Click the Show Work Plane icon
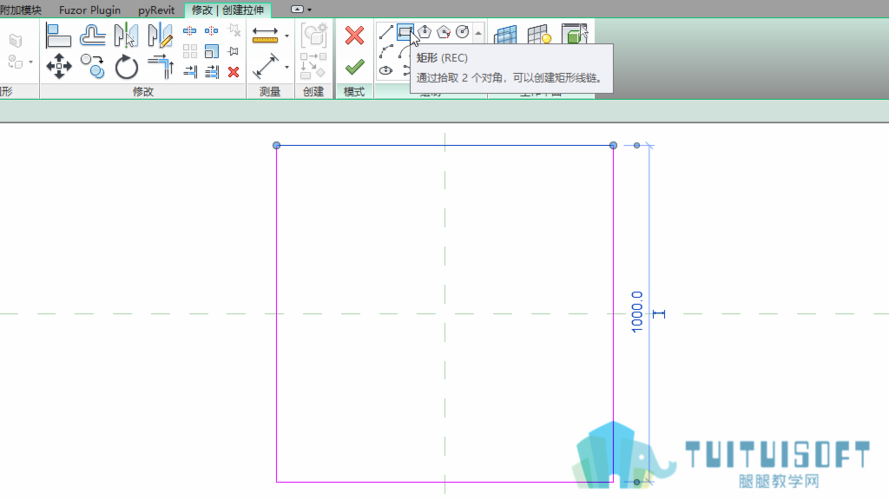889x500 pixels. point(539,34)
